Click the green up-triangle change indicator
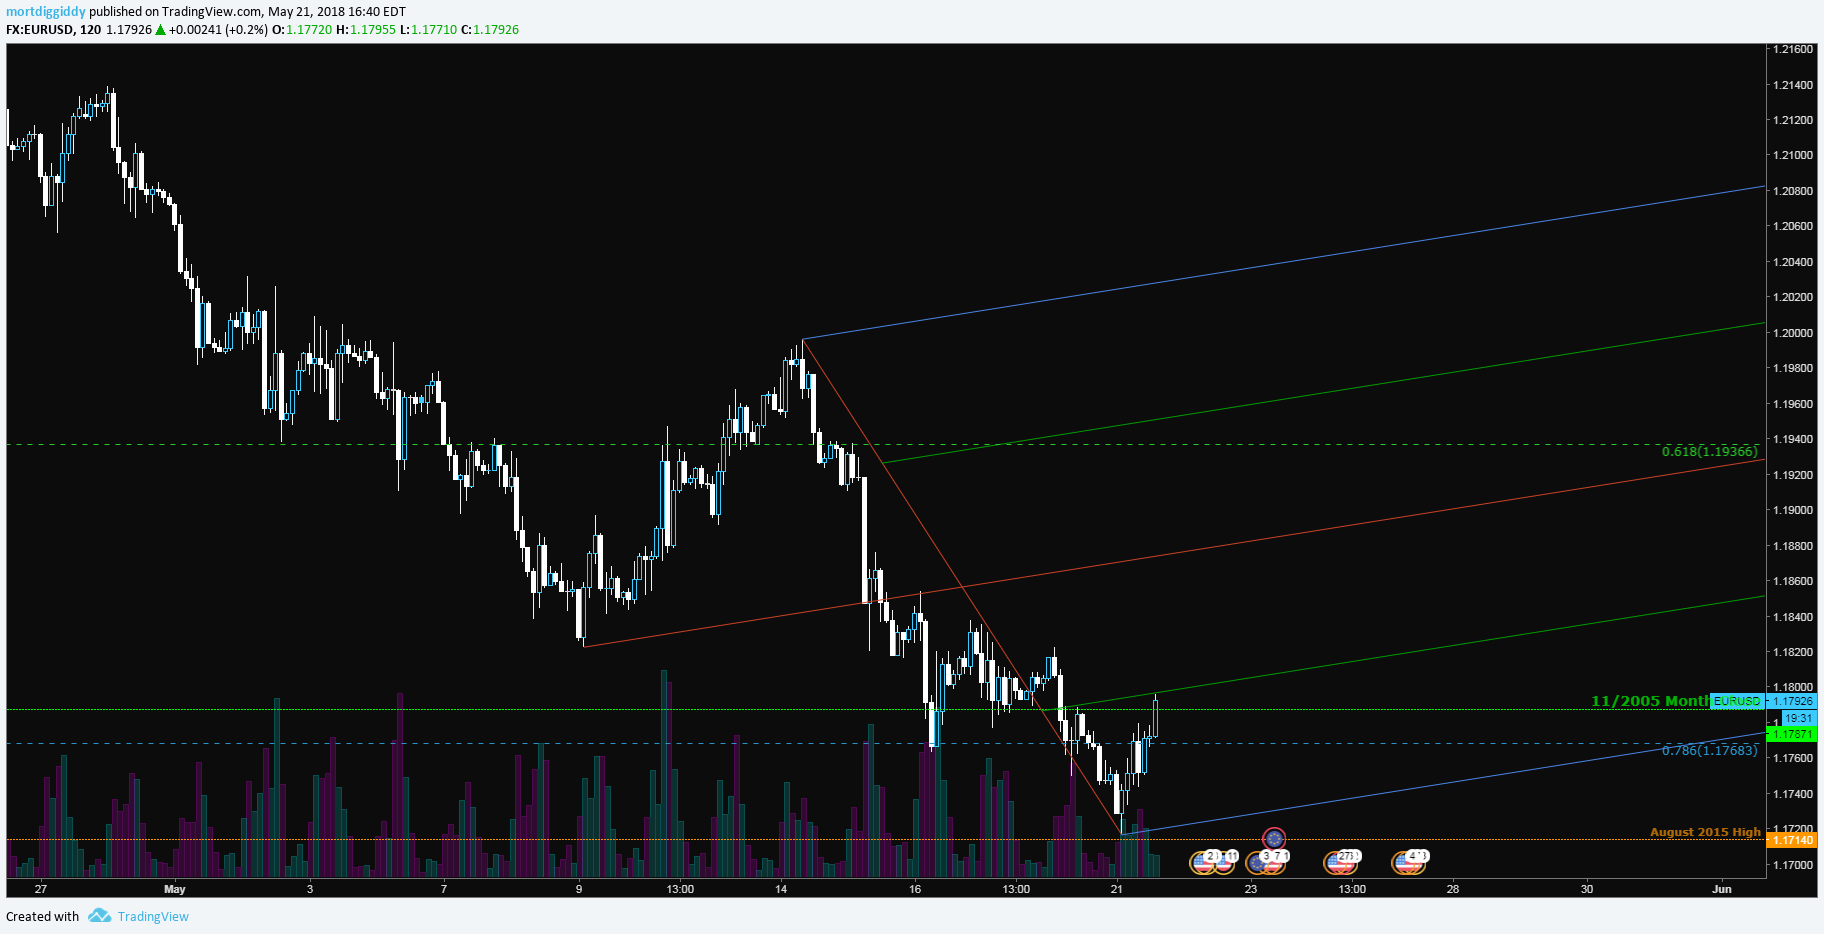This screenshot has height=934, width=1824. click(x=160, y=30)
